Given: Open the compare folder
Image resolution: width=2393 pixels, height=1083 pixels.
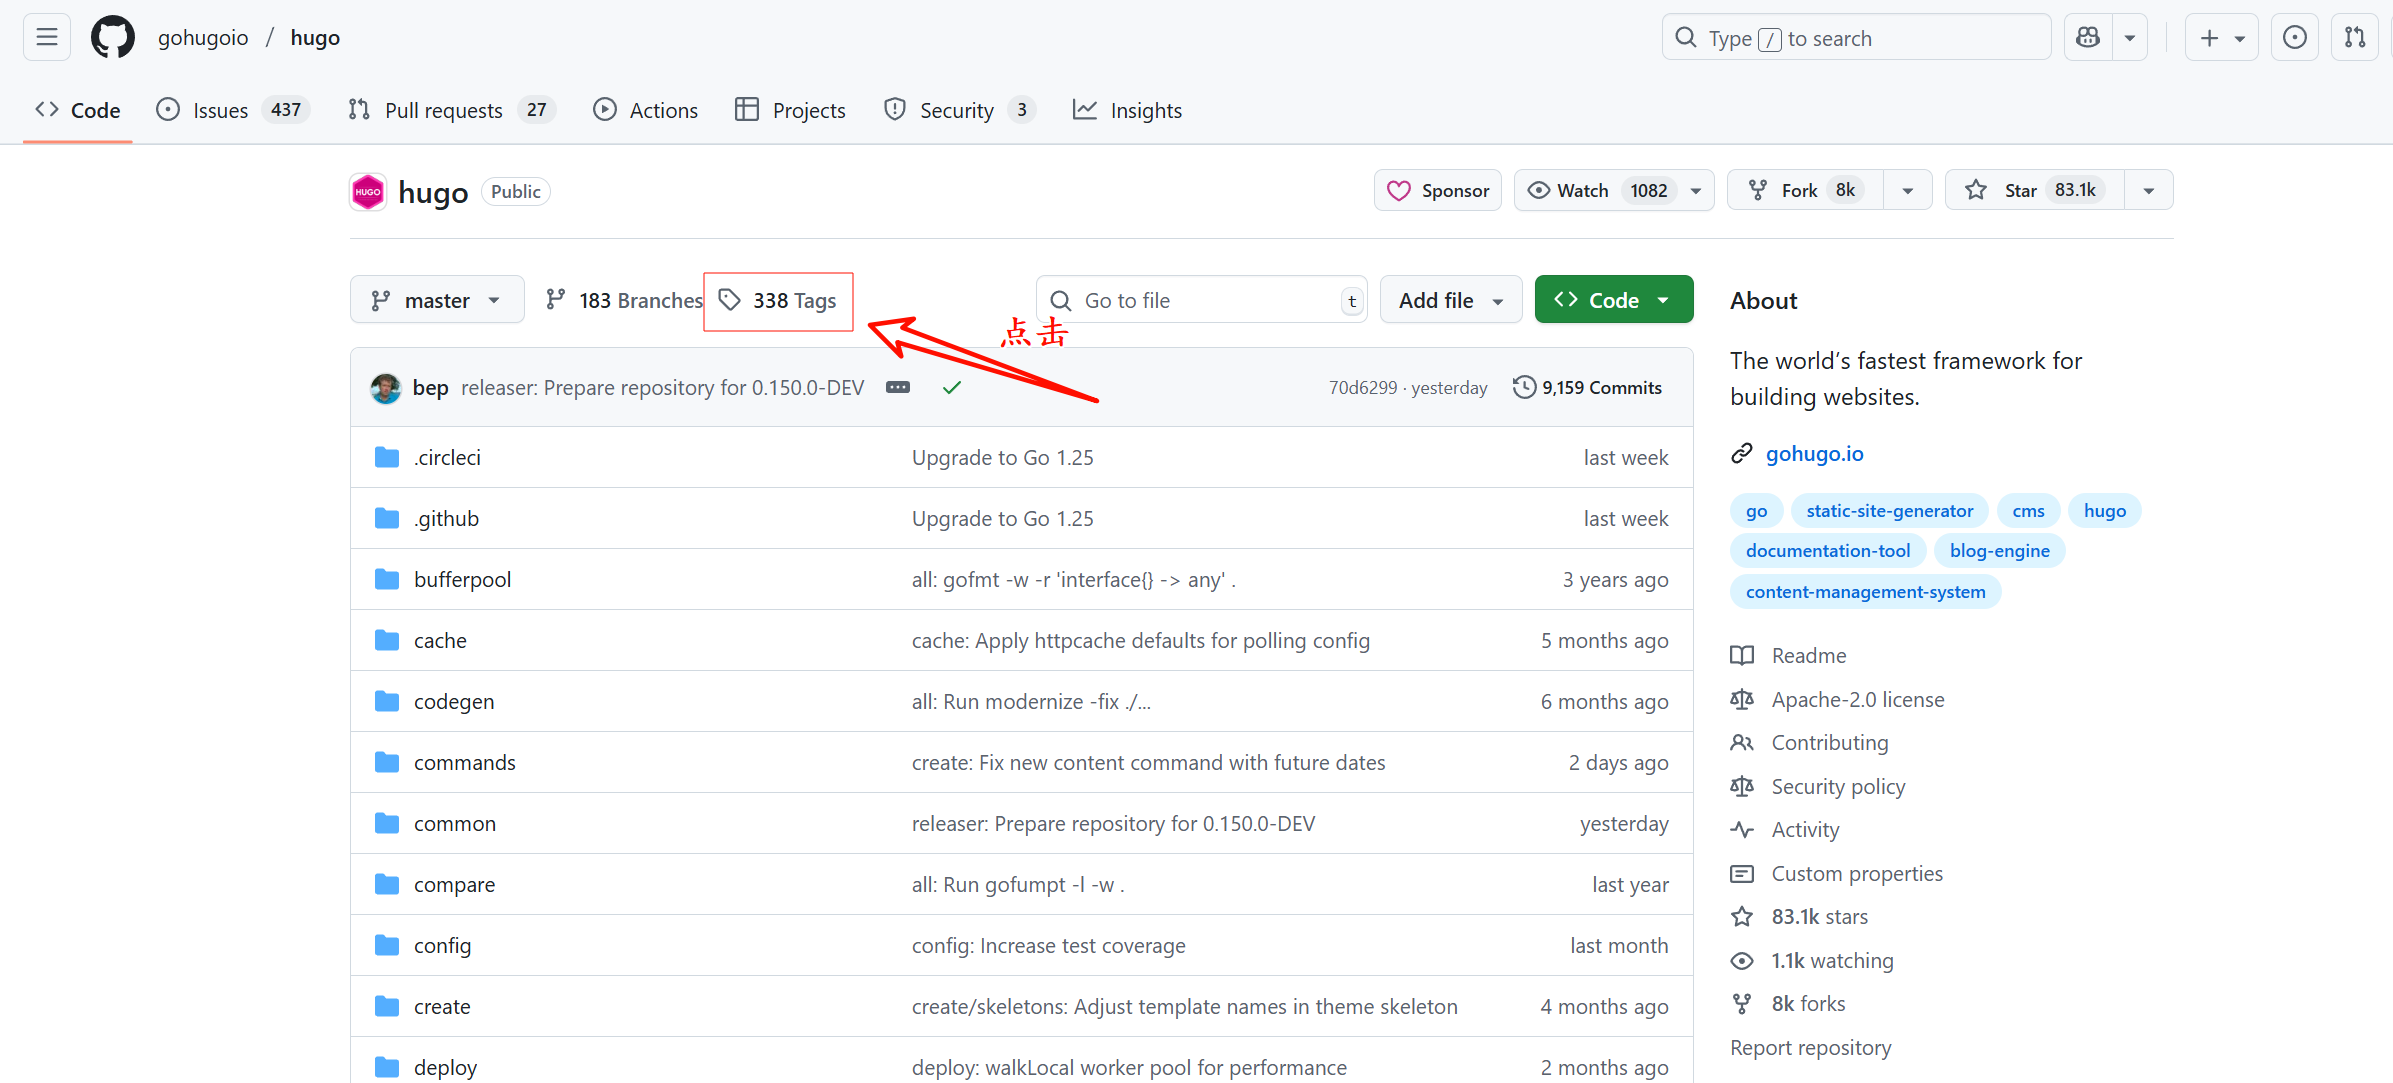Looking at the screenshot, I should click(454, 885).
